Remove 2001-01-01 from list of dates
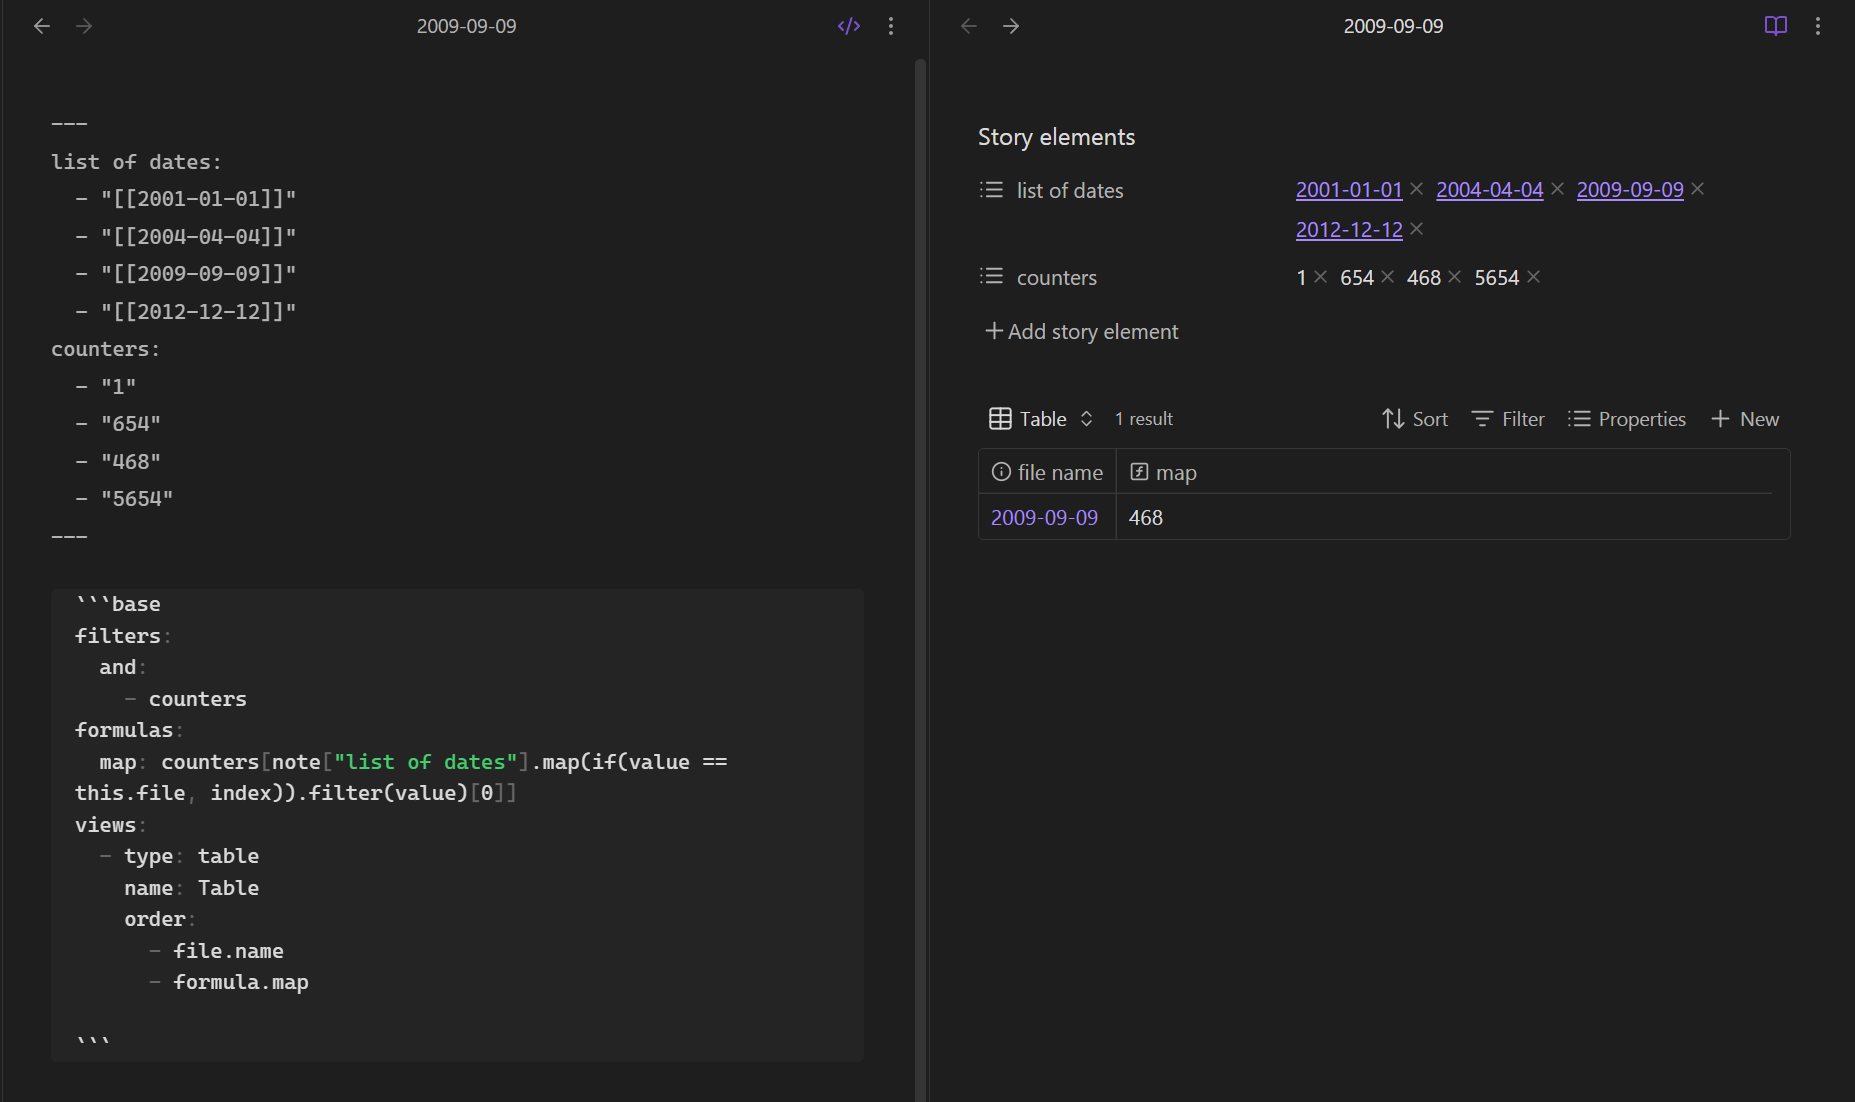This screenshot has width=1855, height=1102. pos(1416,189)
